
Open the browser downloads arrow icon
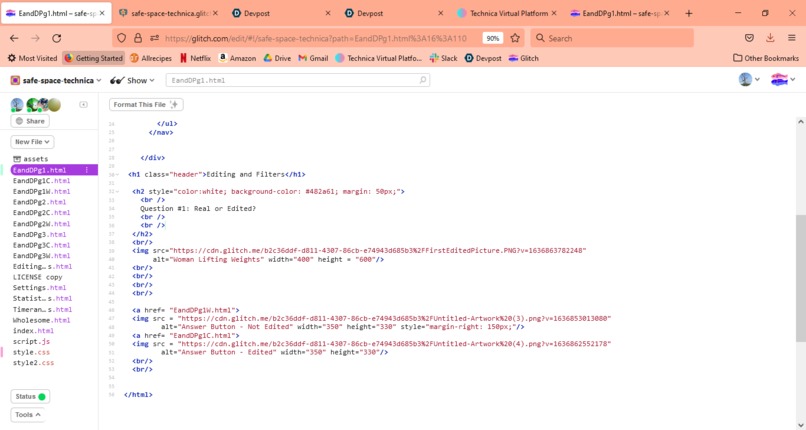[770, 38]
